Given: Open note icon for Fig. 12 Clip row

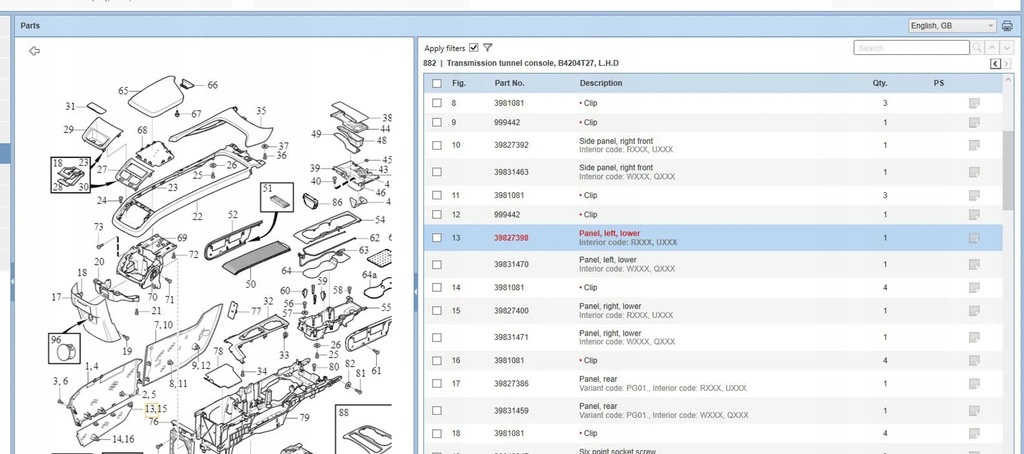Looking at the screenshot, I should click(974, 215).
